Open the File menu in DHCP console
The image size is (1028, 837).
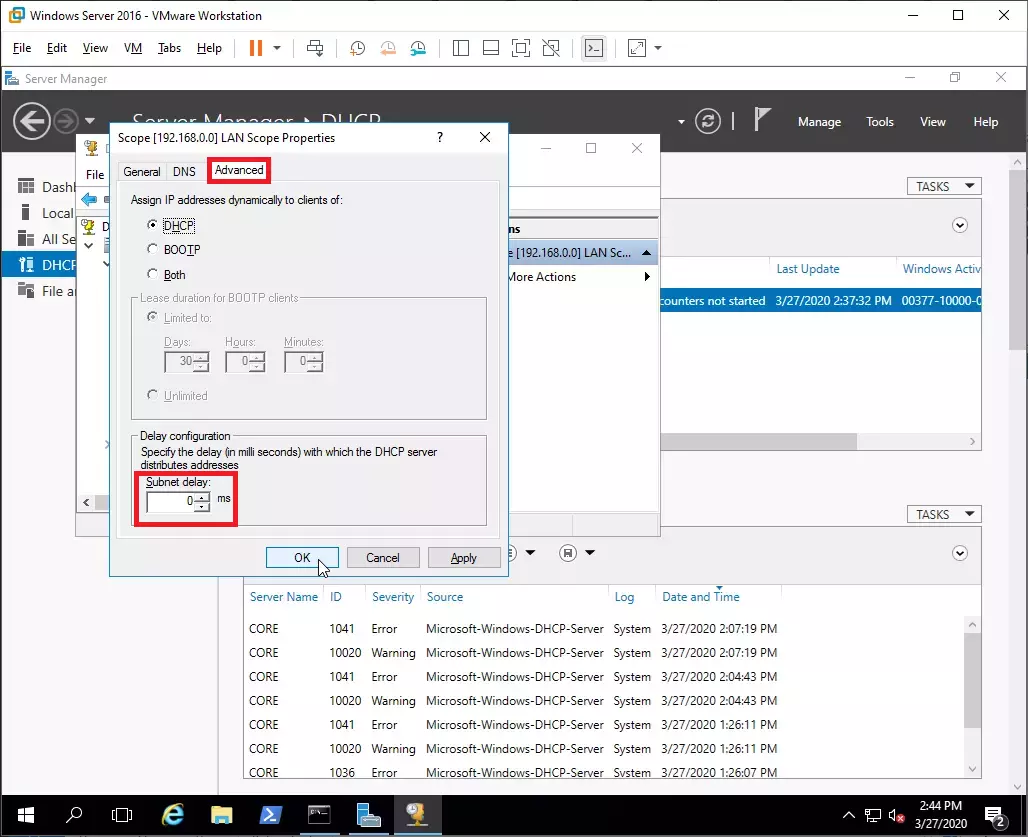[x=95, y=174]
